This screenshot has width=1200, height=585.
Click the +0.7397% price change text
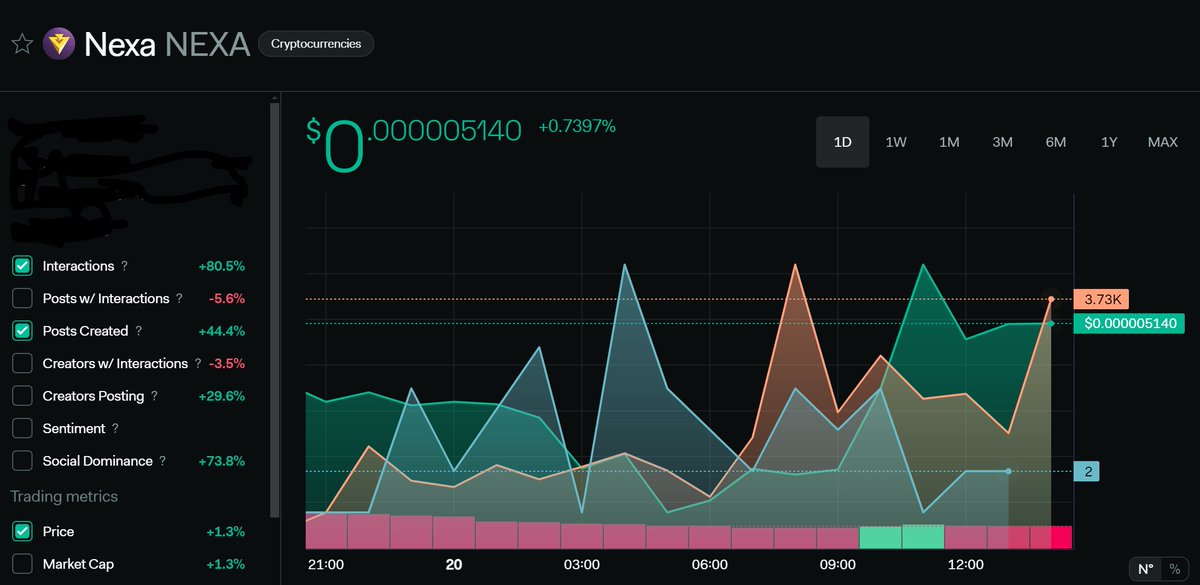tap(577, 126)
